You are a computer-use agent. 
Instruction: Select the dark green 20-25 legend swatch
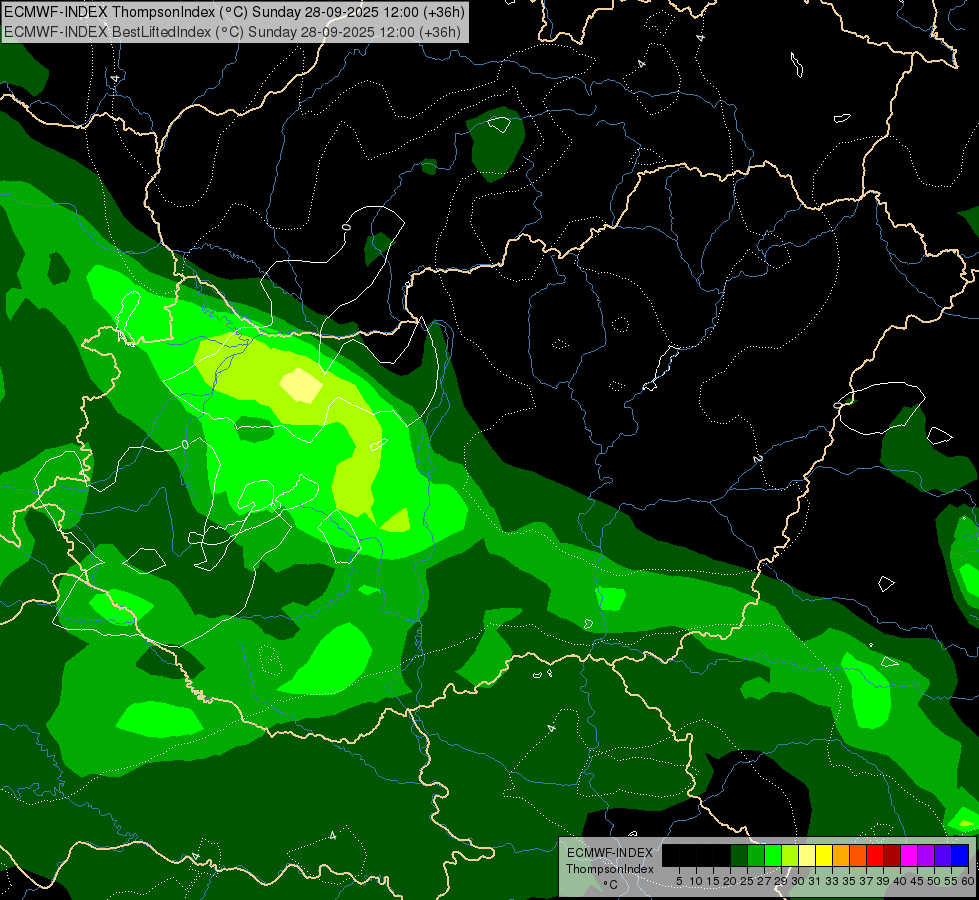pyautogui.click(x=739, y=855)
